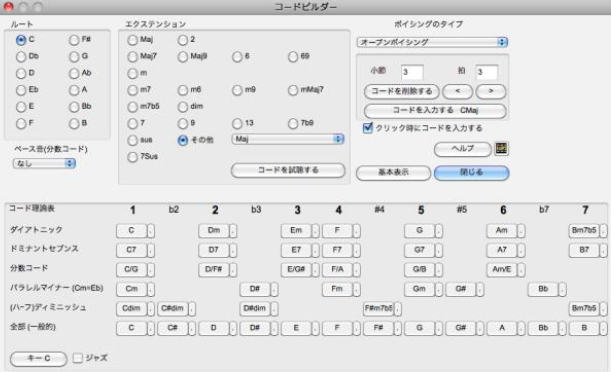Open the Maj dropdown next to その他

288,139
